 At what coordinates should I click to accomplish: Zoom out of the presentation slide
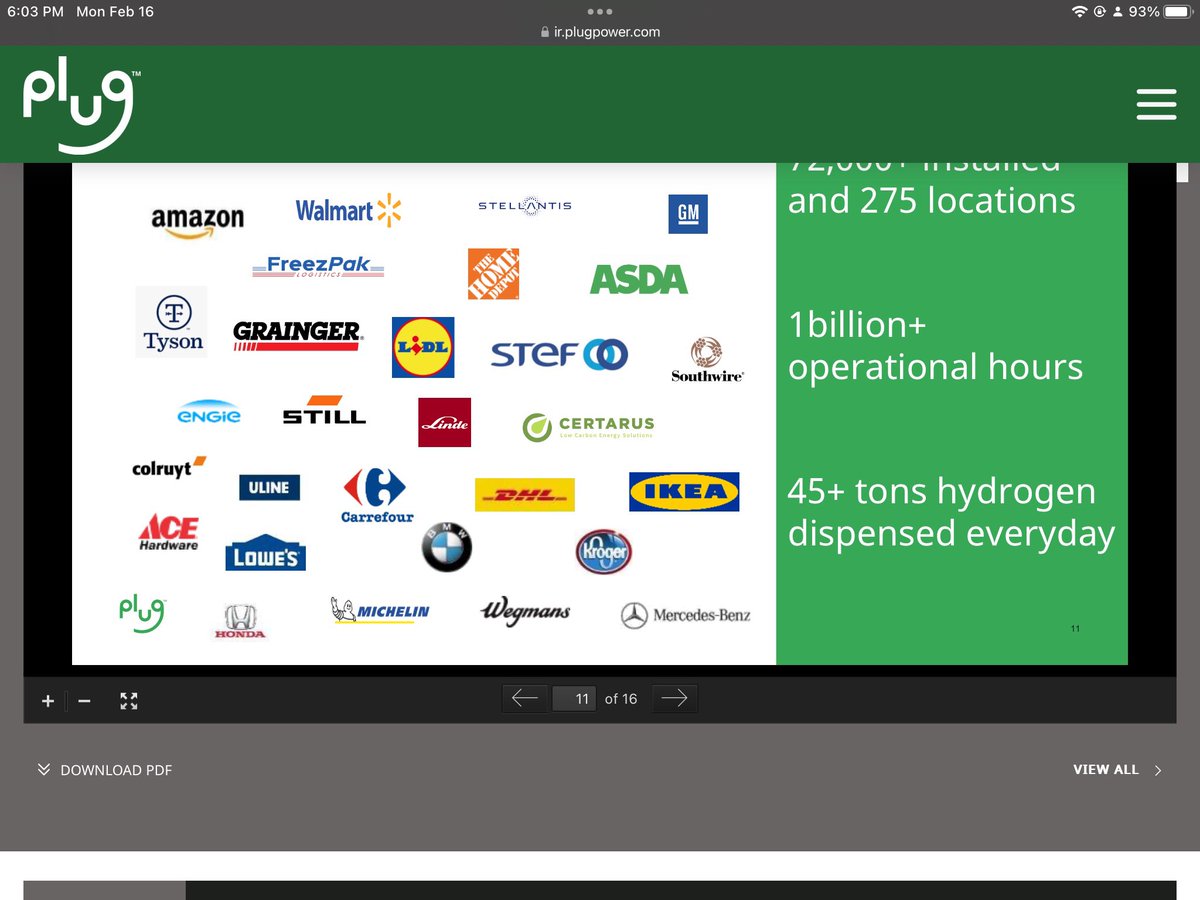[85, 700]
